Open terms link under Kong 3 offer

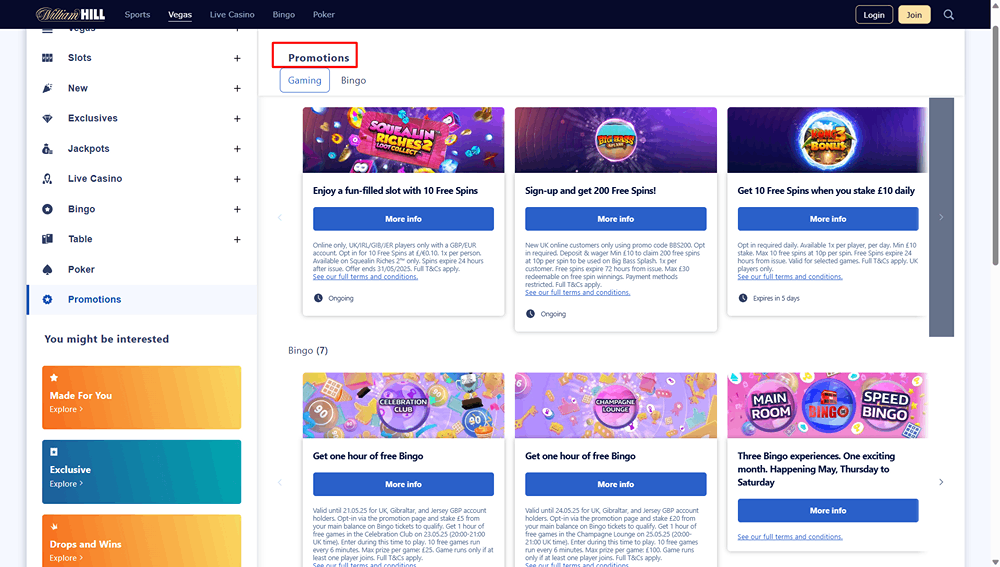tap(790, 277)
